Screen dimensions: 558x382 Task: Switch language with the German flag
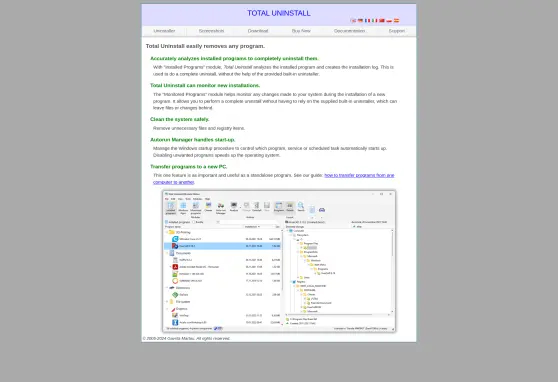[360, 21]
